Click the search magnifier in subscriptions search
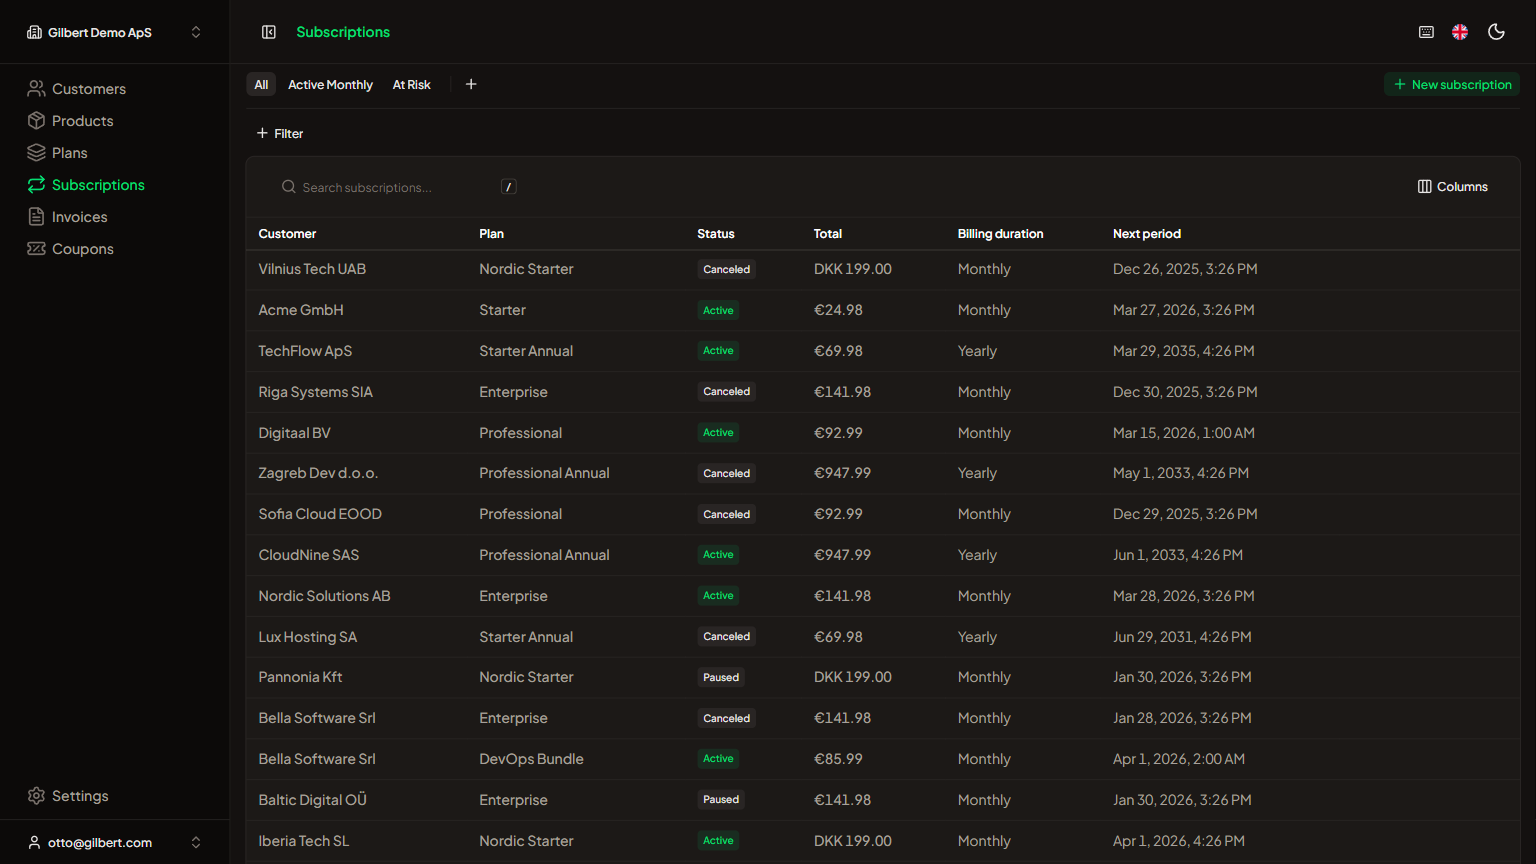 point(288,186)
